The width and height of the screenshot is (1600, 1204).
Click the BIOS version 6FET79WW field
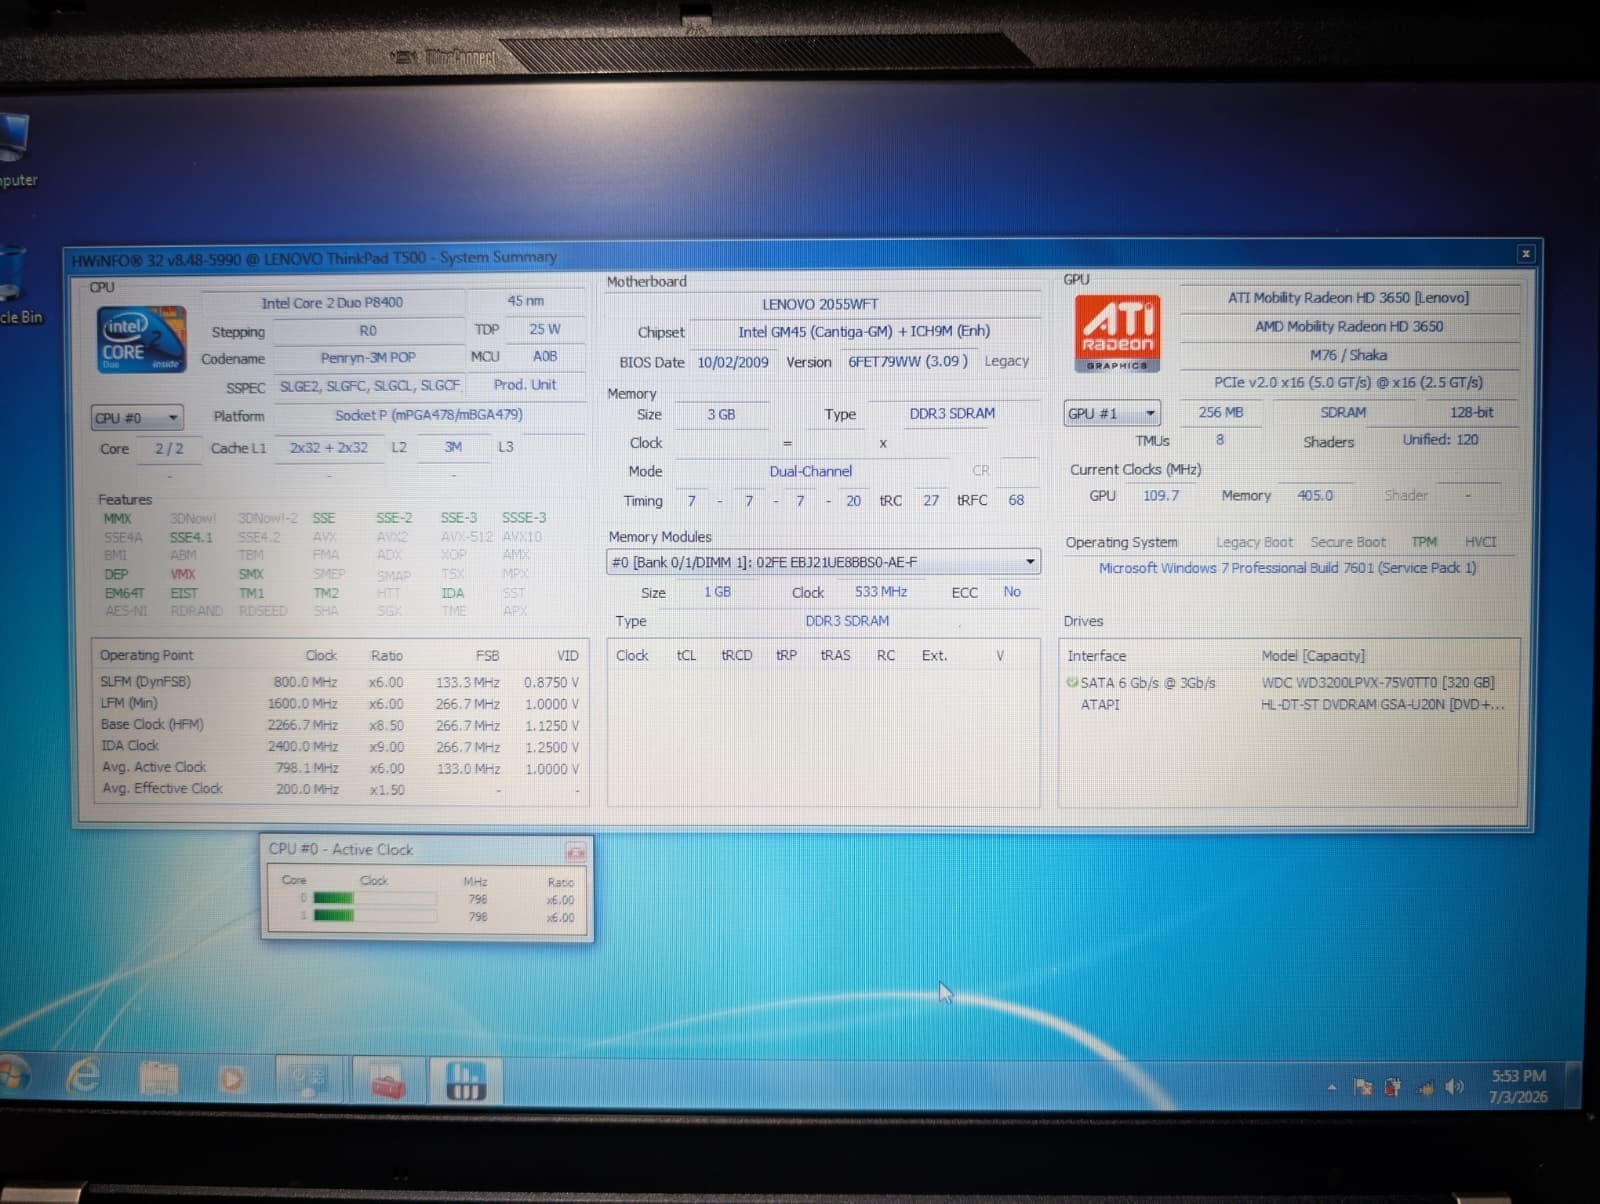907,361
